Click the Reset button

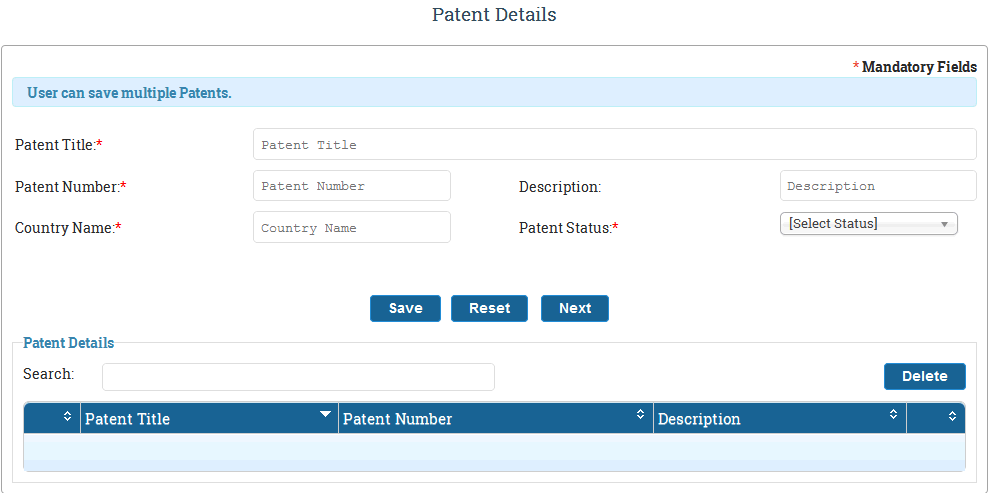pos(490,308)
